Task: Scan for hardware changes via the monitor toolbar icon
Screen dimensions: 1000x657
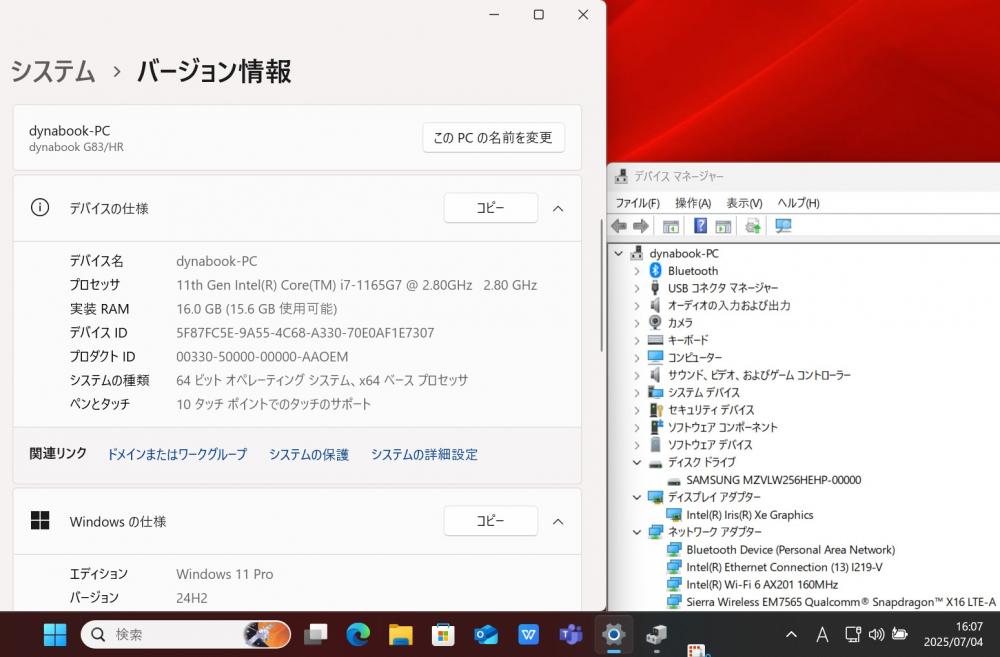Action: (x=783, y=226)
